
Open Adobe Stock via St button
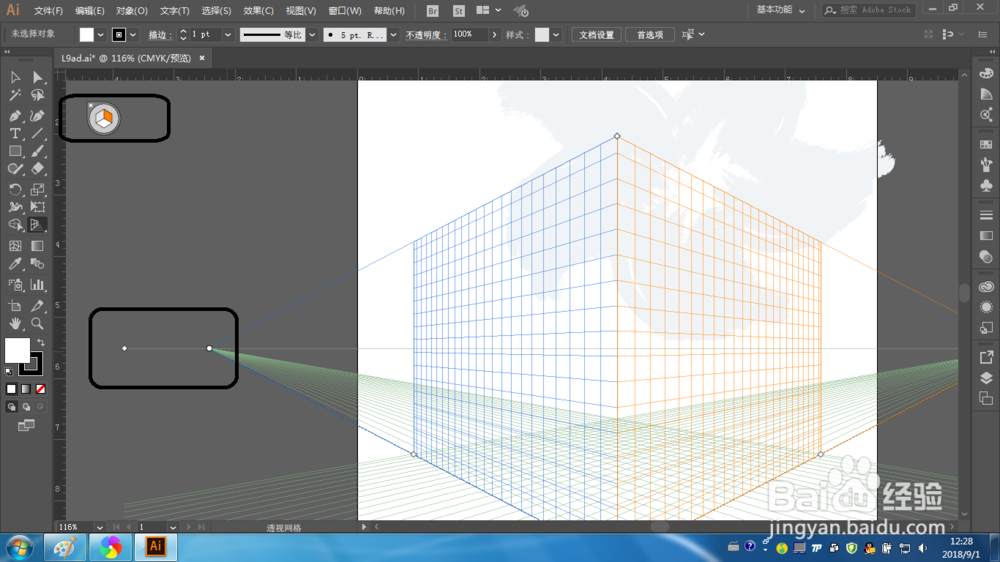coord(459,11)
